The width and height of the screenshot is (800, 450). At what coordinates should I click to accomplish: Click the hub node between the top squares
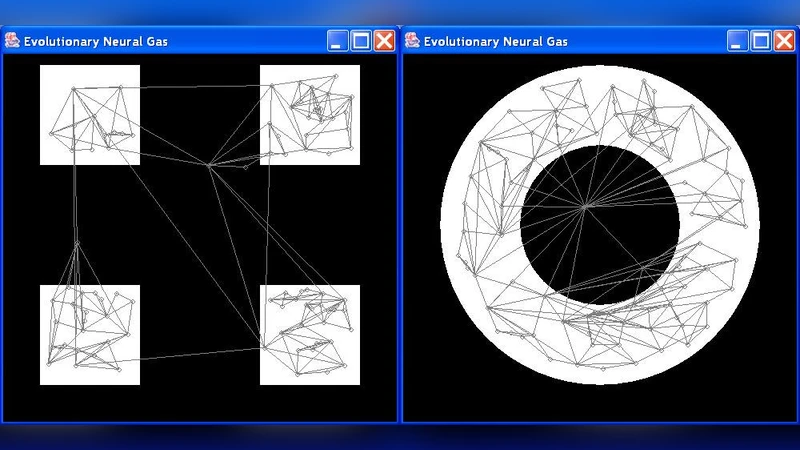[x=208, y=165]
